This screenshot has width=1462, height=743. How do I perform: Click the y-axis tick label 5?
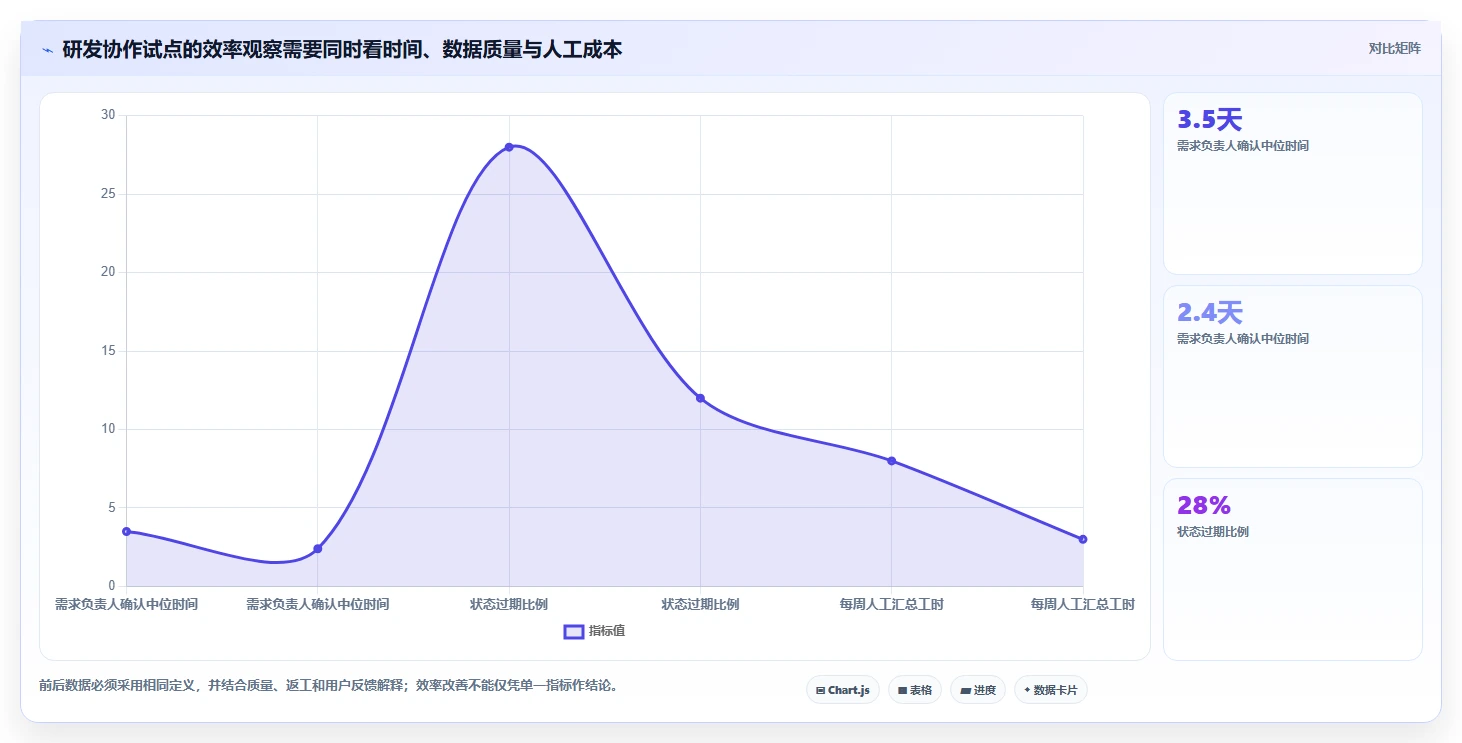(x=112, y=507)
